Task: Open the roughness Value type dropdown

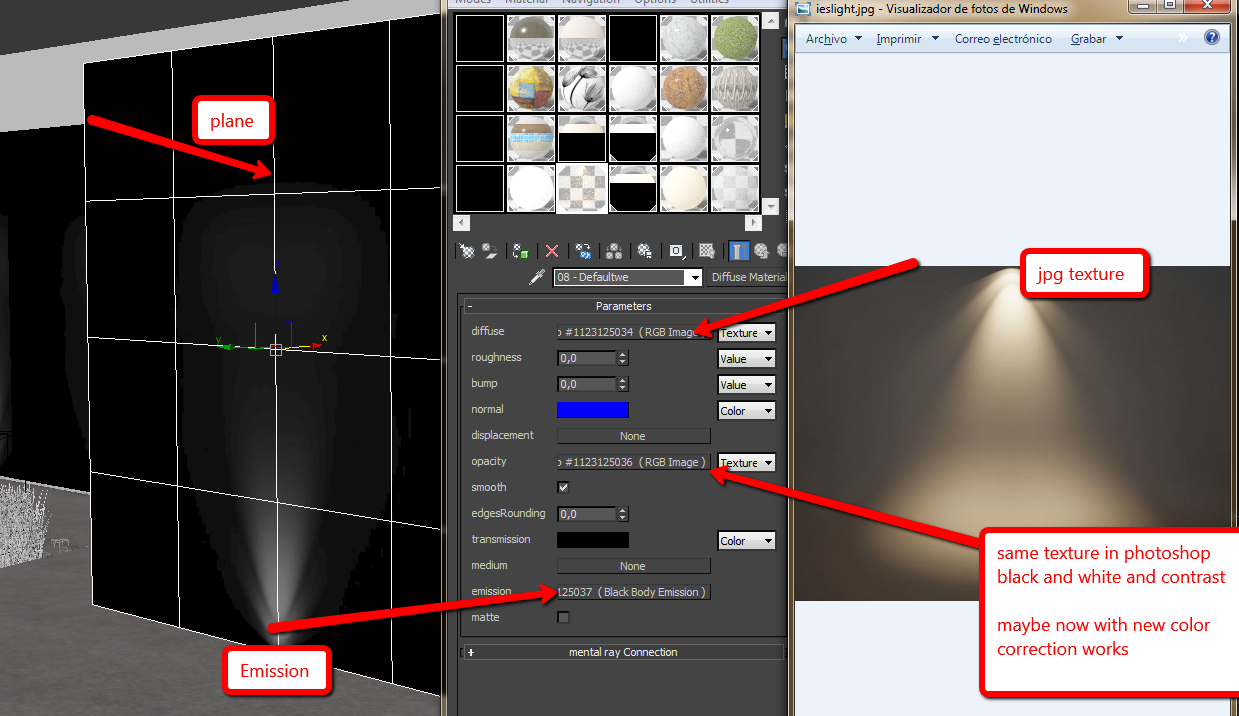Action: (x=747, y=359)
